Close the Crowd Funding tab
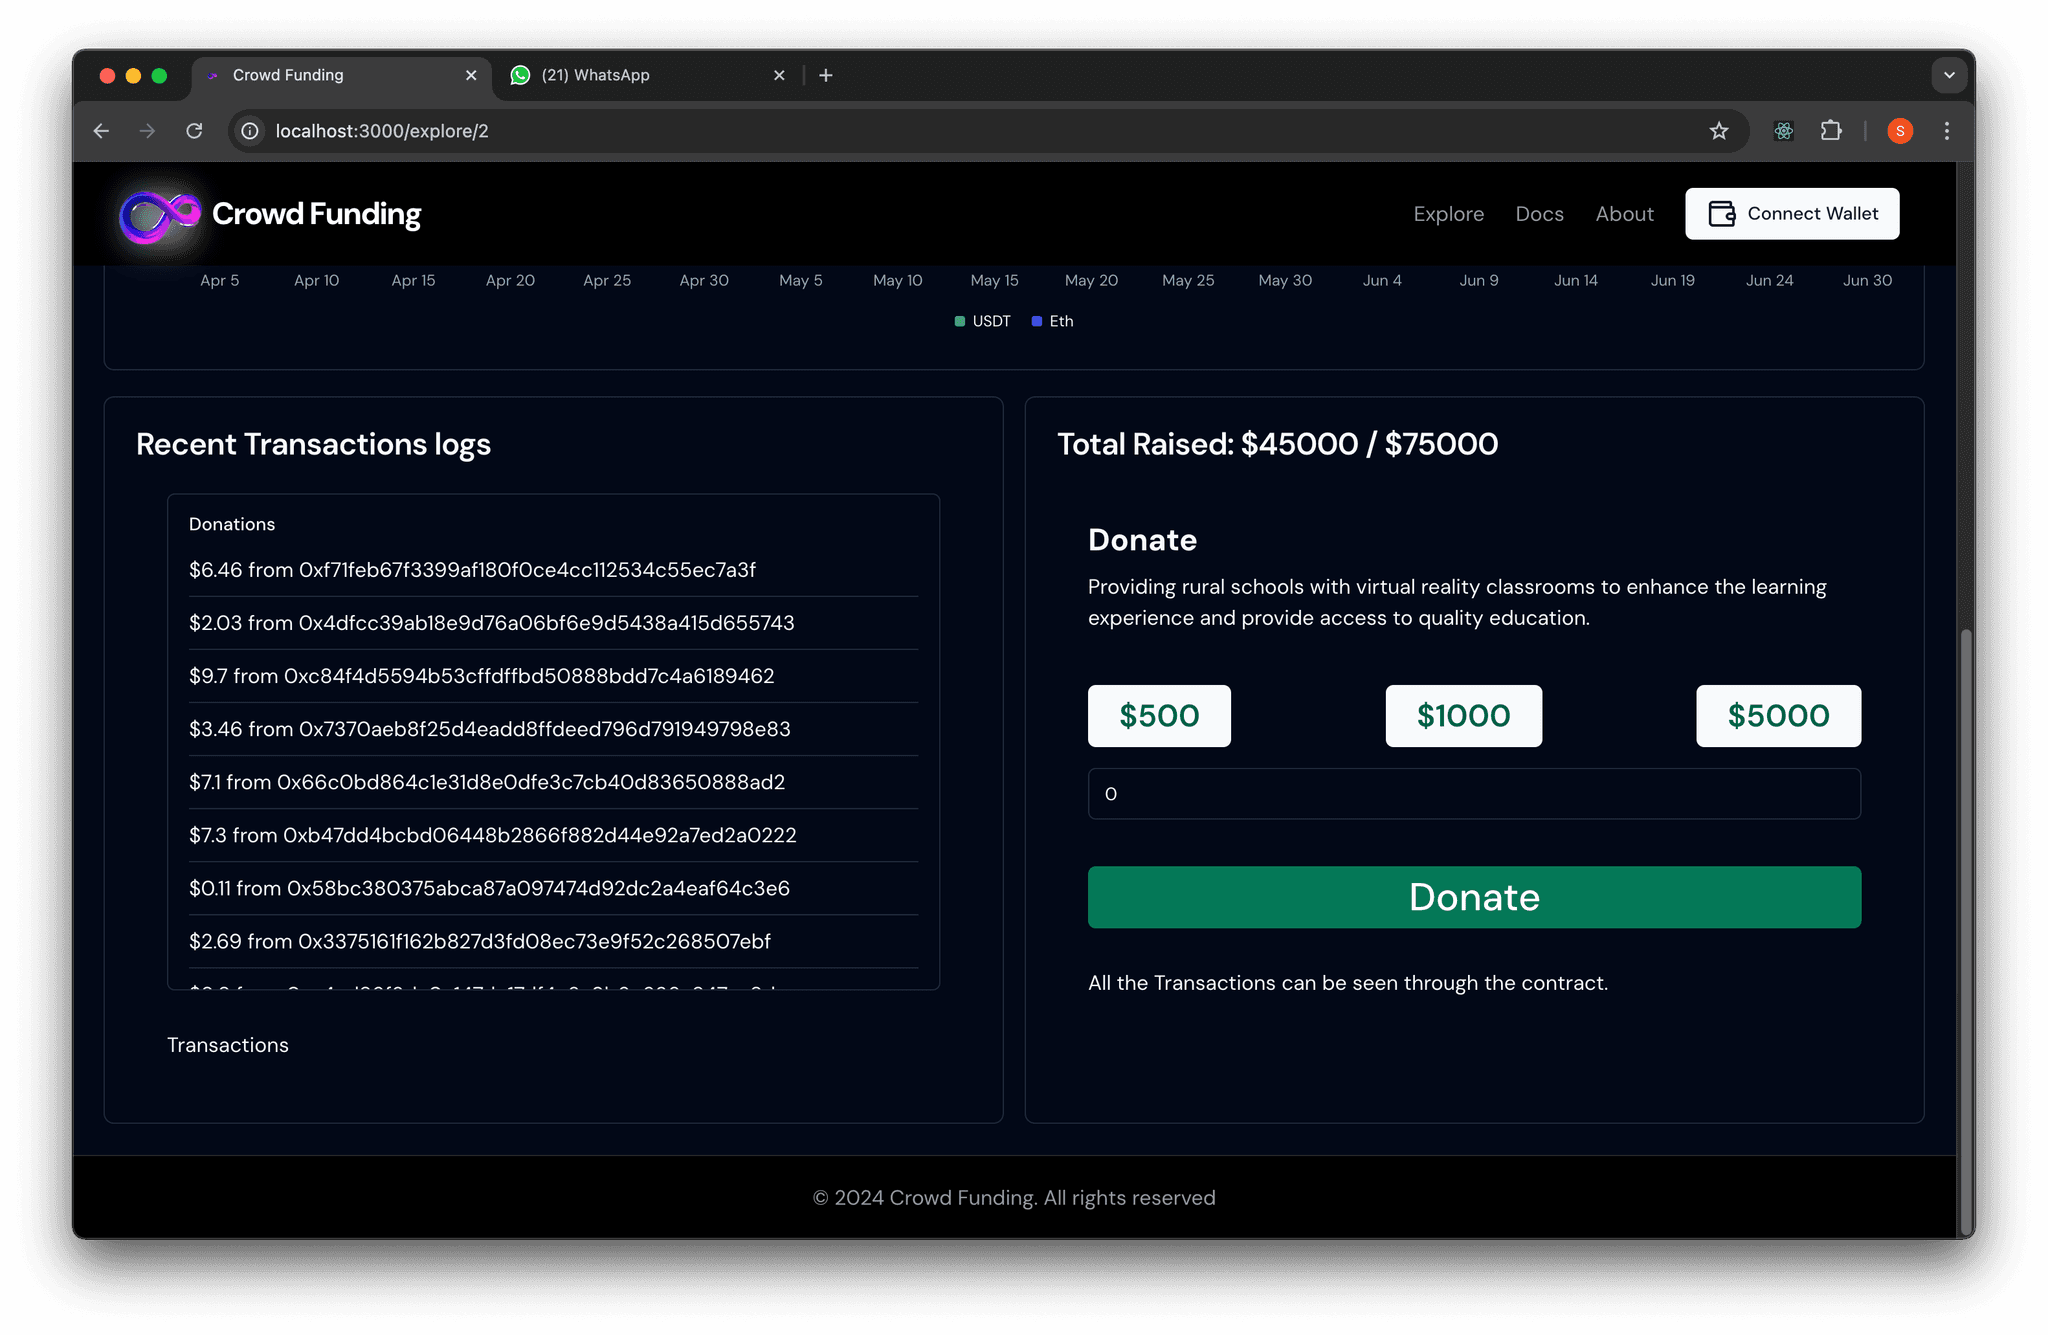2048x1335 pixels. point(471,75)
